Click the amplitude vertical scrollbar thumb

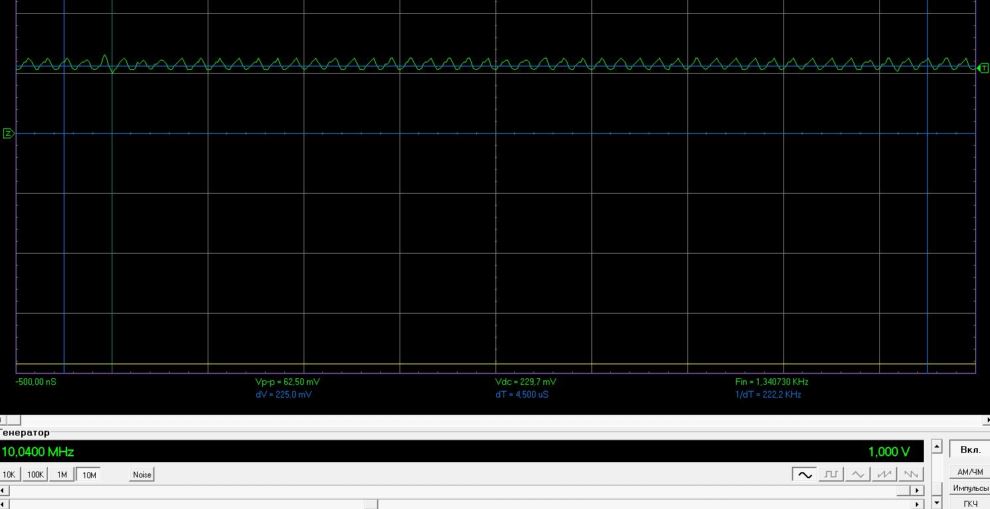click(x=937, y=489)
